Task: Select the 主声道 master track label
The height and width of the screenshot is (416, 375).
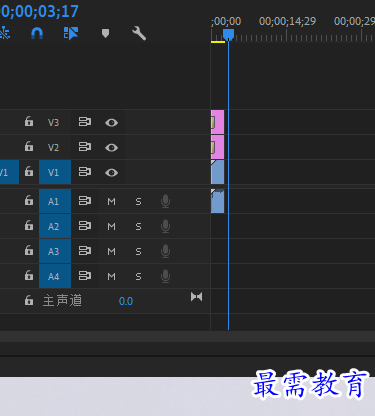Action: [x=62, y=300]
